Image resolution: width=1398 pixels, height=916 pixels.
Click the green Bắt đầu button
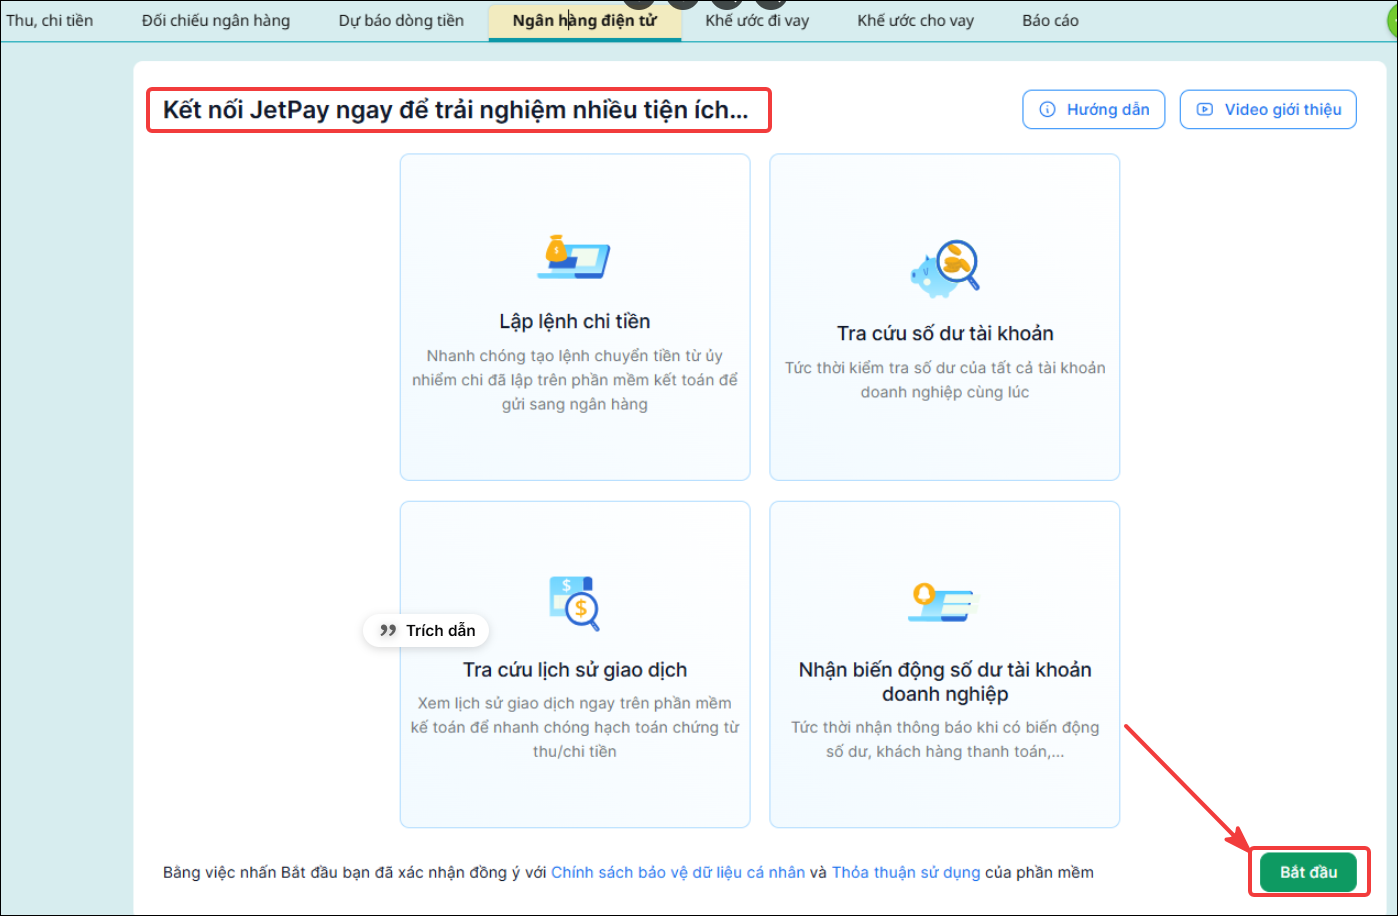(1308, 872)
